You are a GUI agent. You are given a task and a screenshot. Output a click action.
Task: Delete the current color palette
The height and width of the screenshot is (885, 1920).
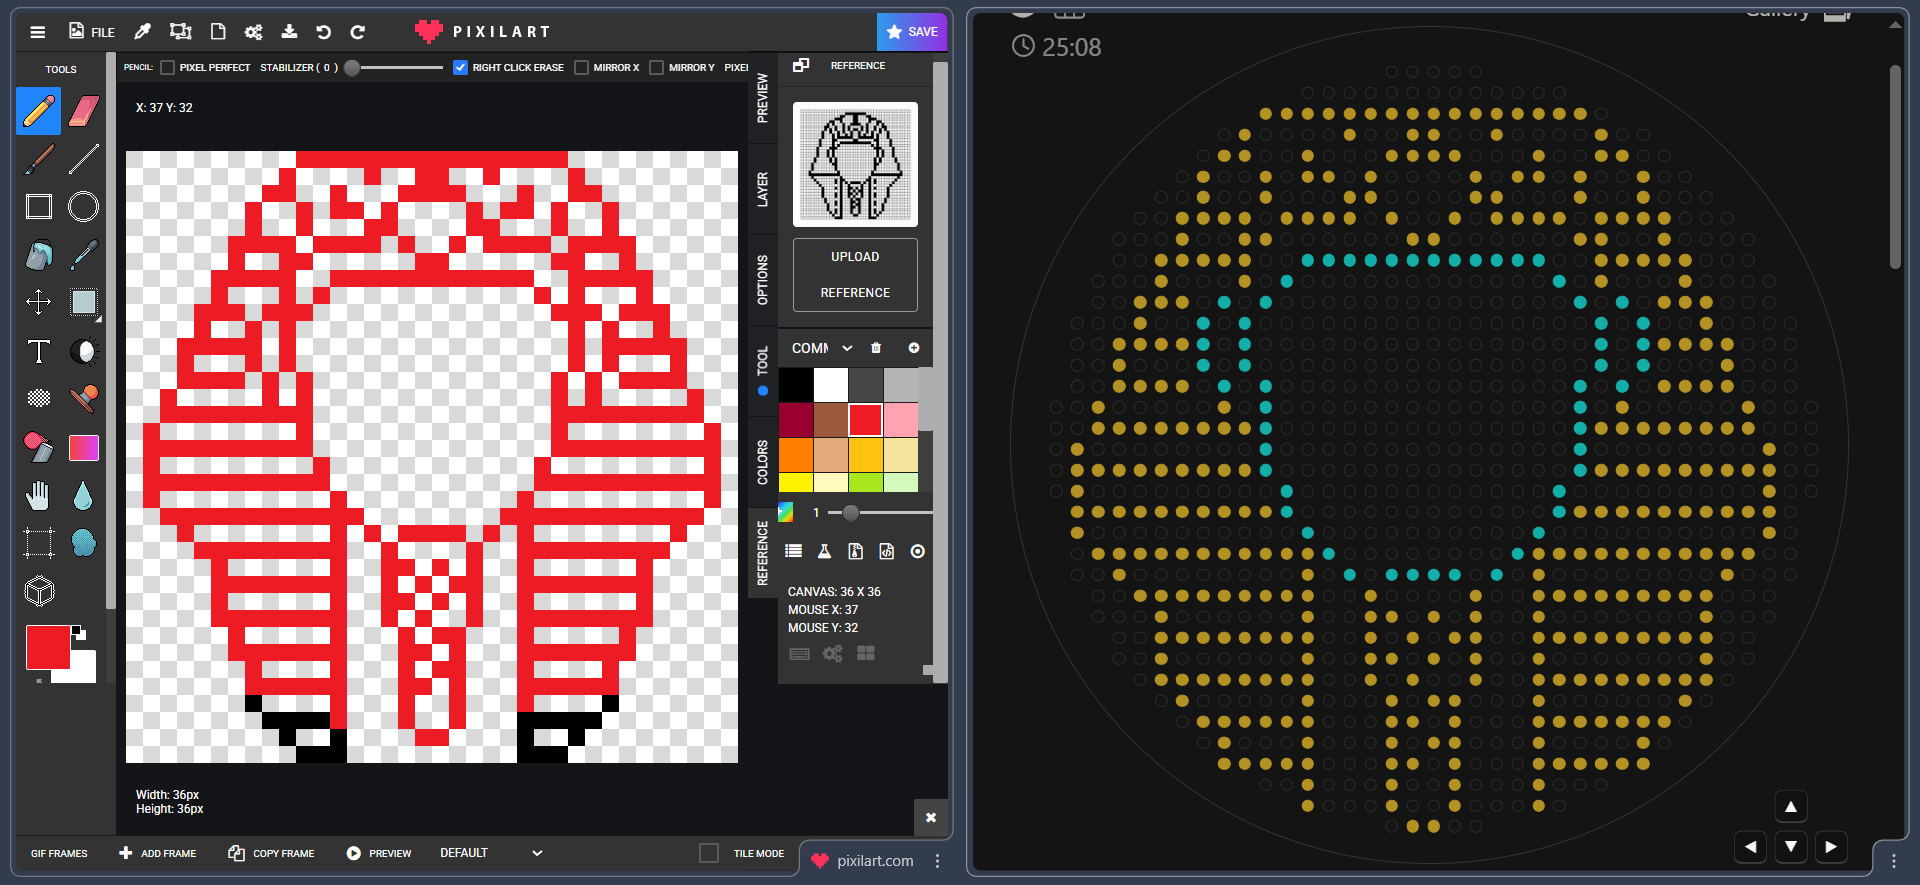point(876,348)
